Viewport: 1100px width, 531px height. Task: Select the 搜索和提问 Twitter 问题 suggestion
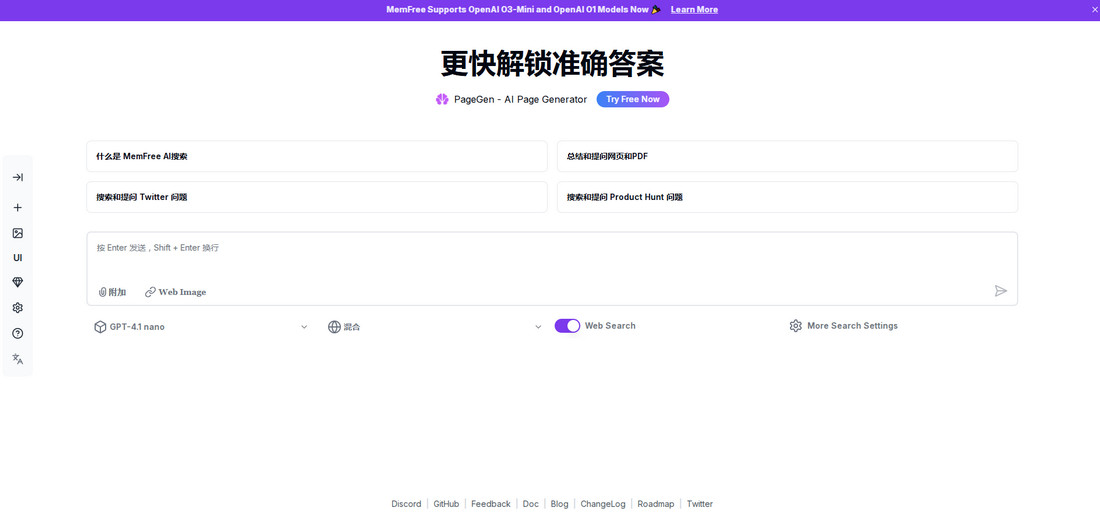pyautogui.click(x=316, y=197)
